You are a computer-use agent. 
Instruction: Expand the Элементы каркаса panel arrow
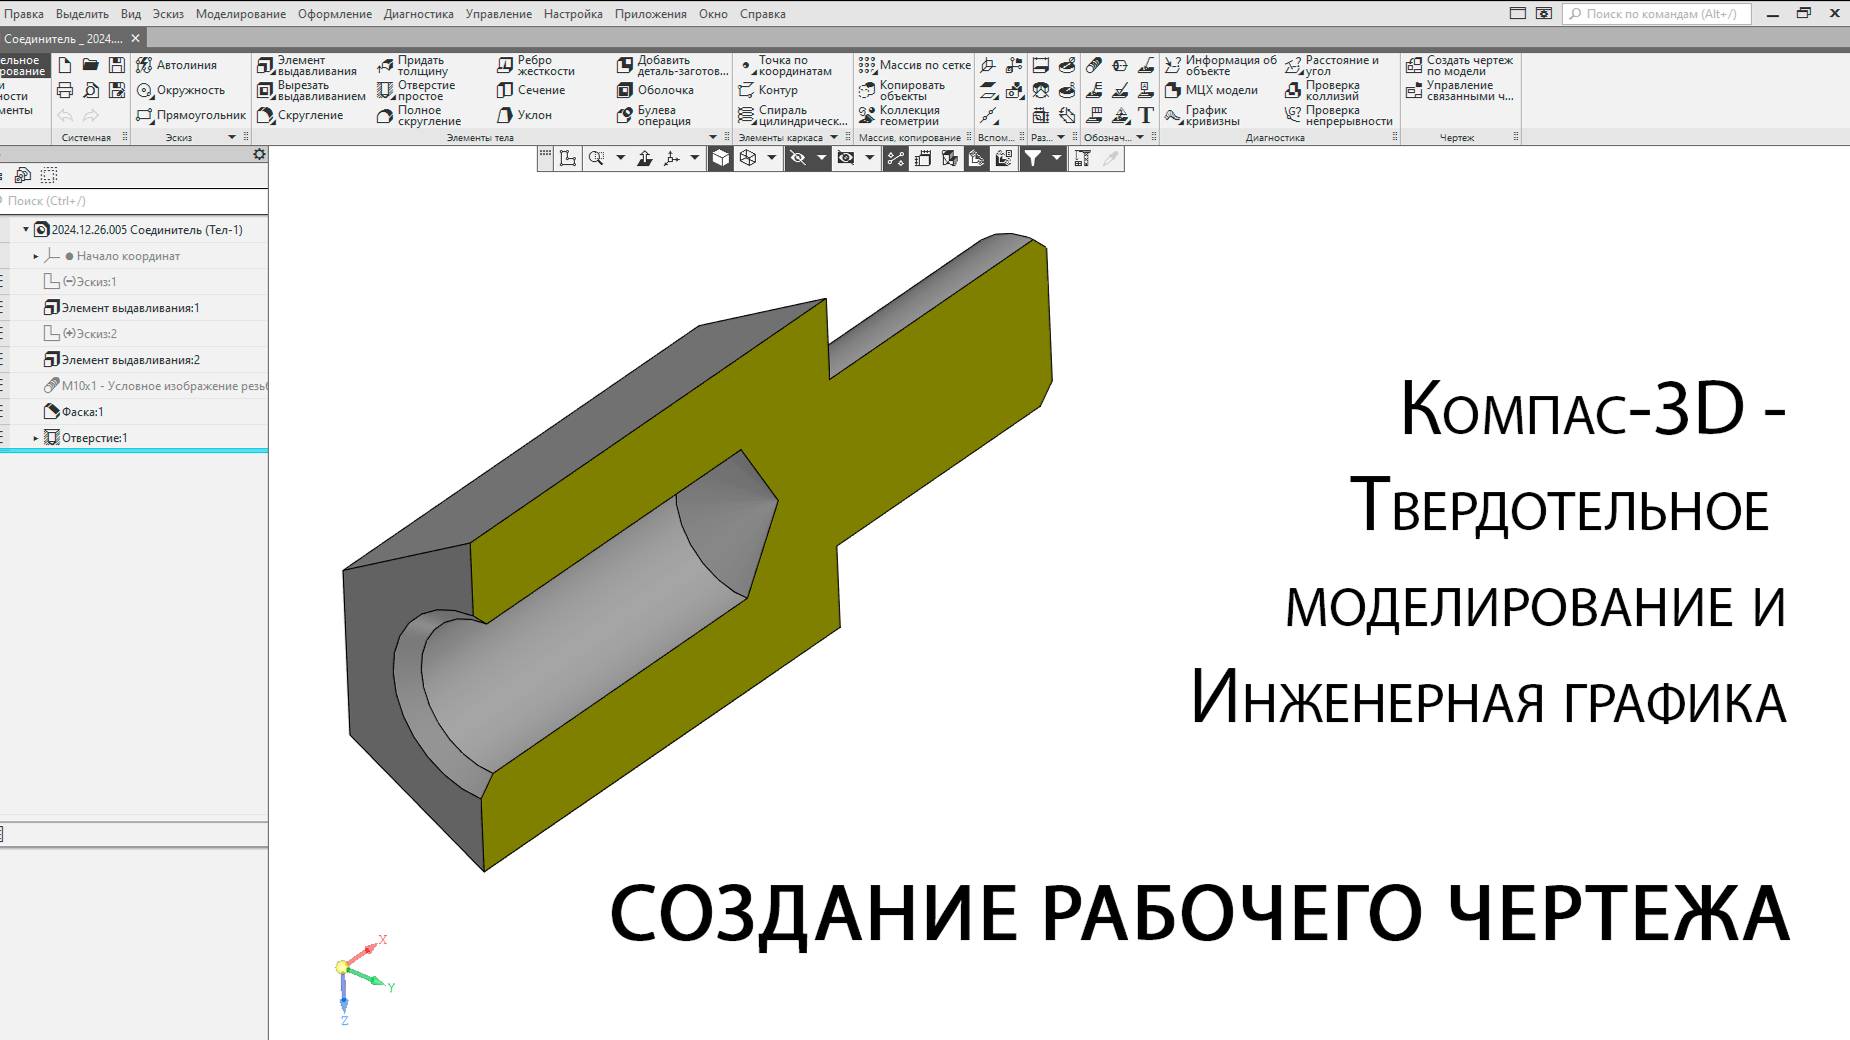[834, 137]
